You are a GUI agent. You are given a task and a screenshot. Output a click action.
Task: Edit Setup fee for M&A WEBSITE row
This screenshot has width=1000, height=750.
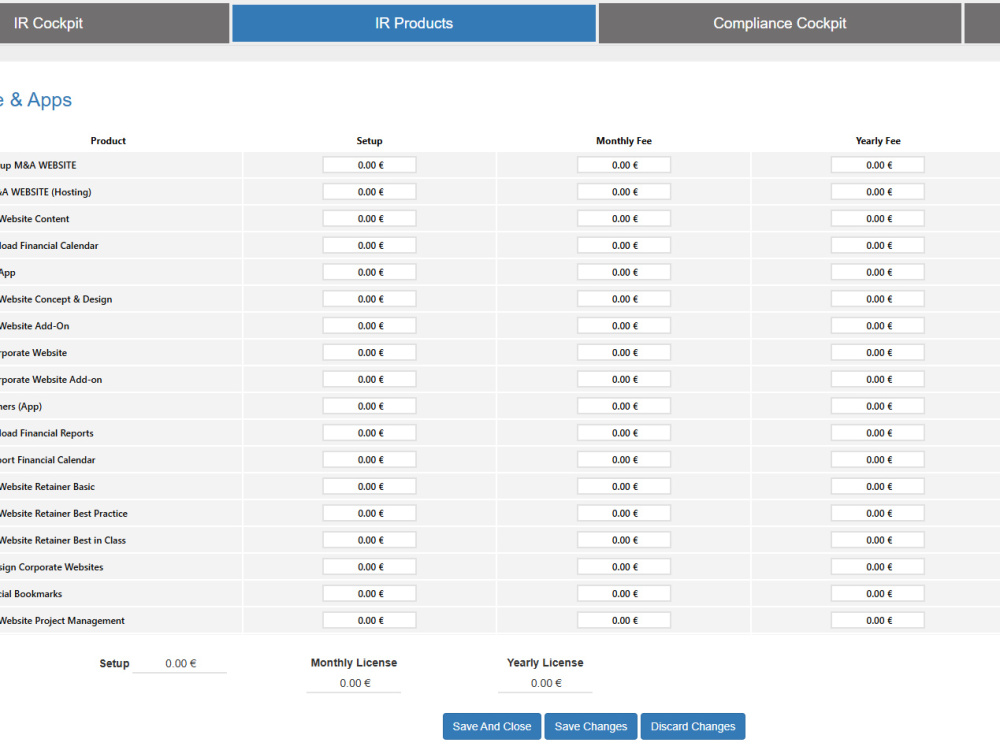369,165
